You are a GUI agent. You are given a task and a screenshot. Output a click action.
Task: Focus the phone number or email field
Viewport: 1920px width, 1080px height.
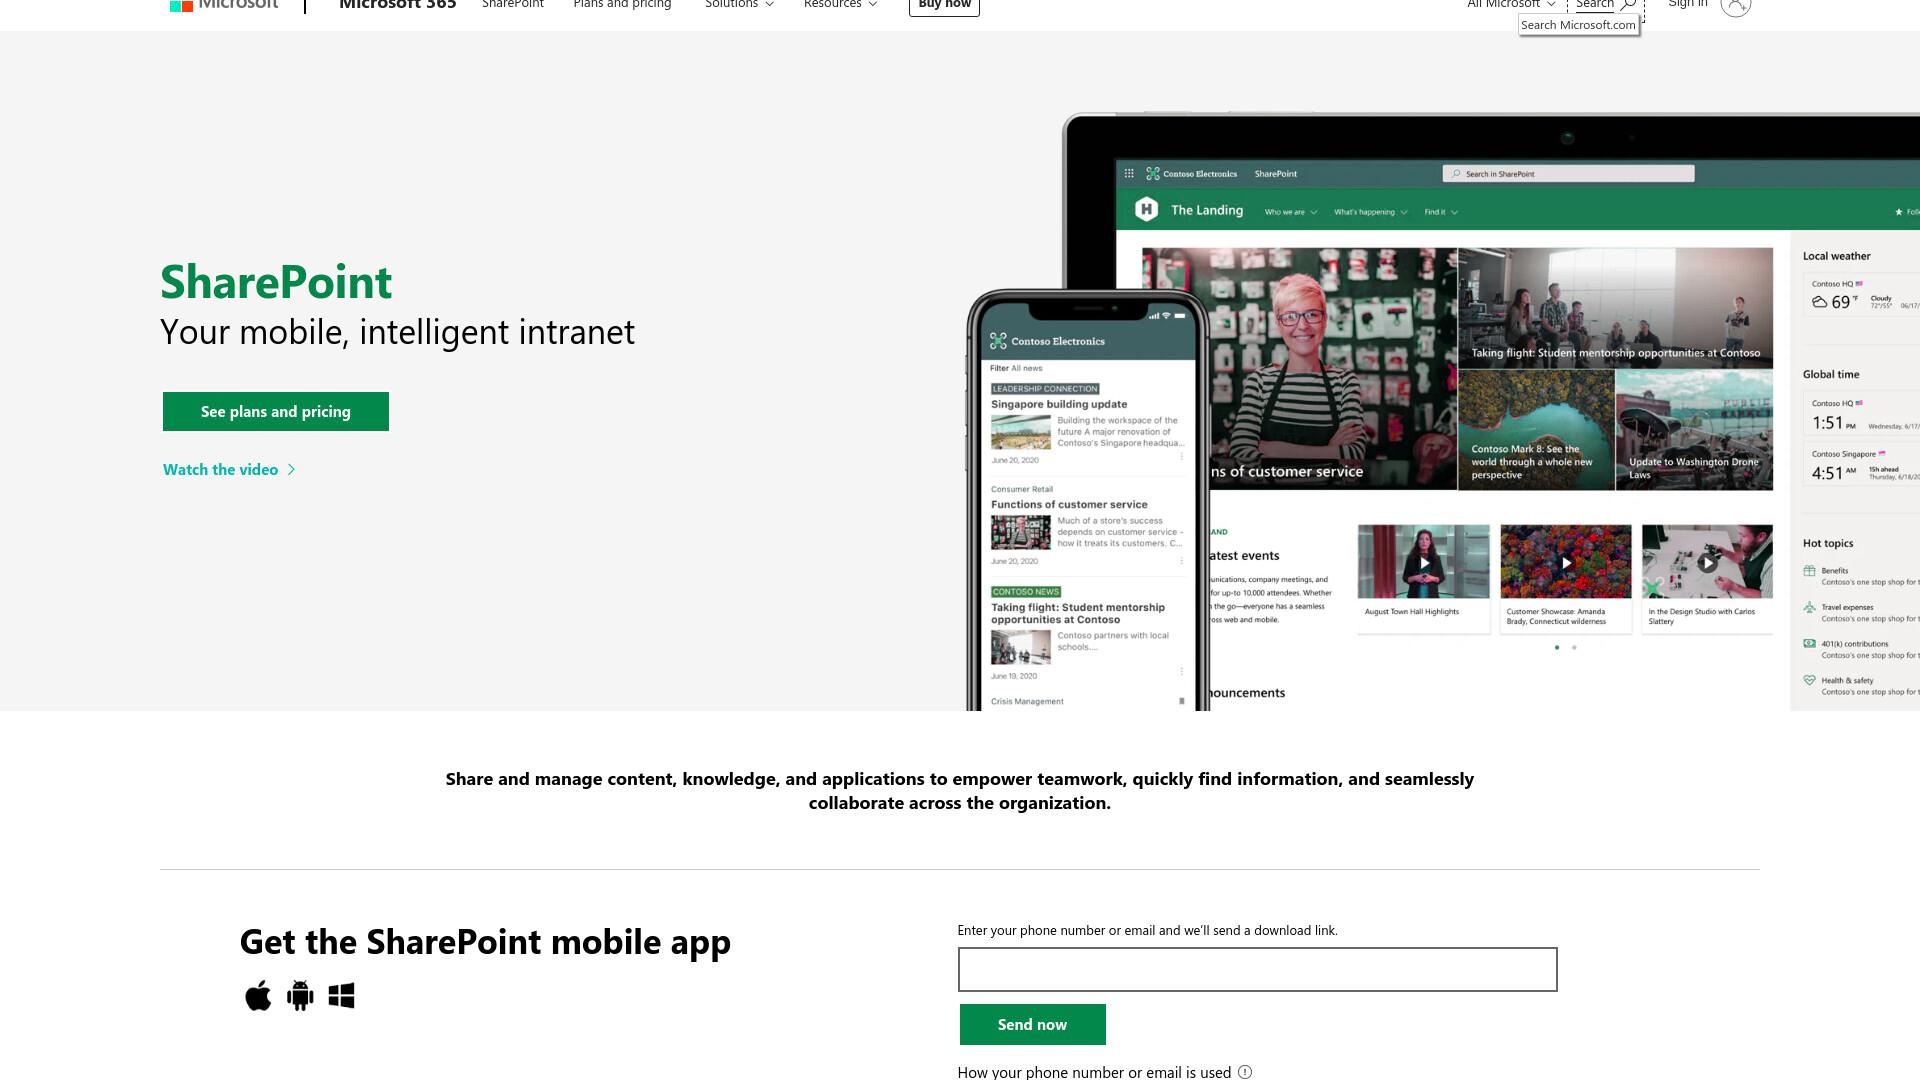1257,970
